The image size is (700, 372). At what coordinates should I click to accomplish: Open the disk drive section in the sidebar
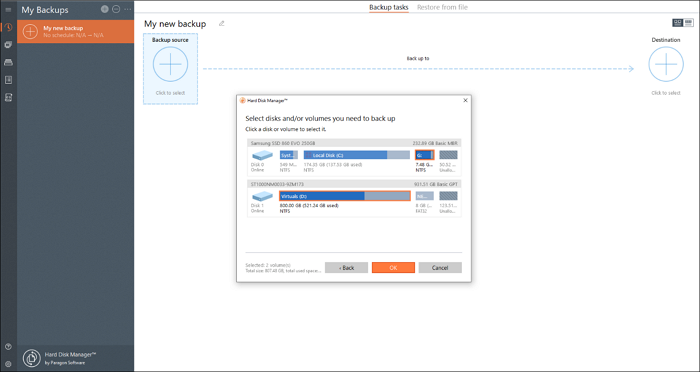coord(8,62)
